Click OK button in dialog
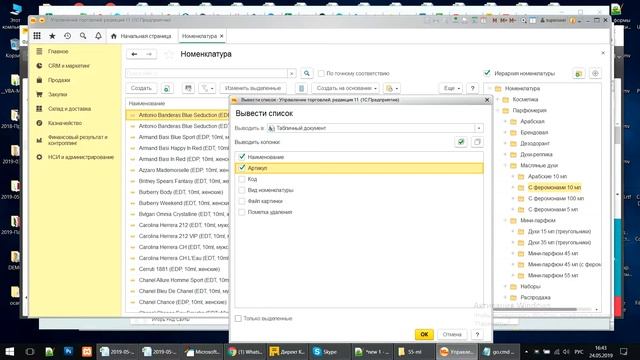The image size is (640, 360). pyautogui.click(x=424, y=334)
